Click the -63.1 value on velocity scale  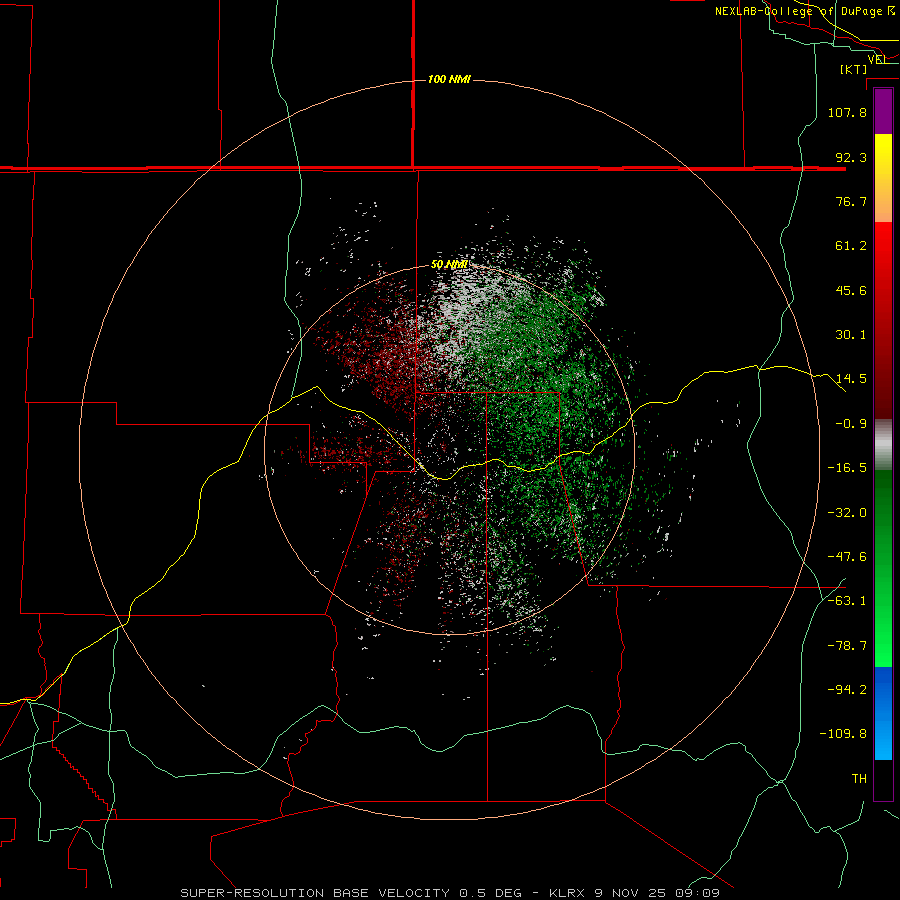point(847,601)
